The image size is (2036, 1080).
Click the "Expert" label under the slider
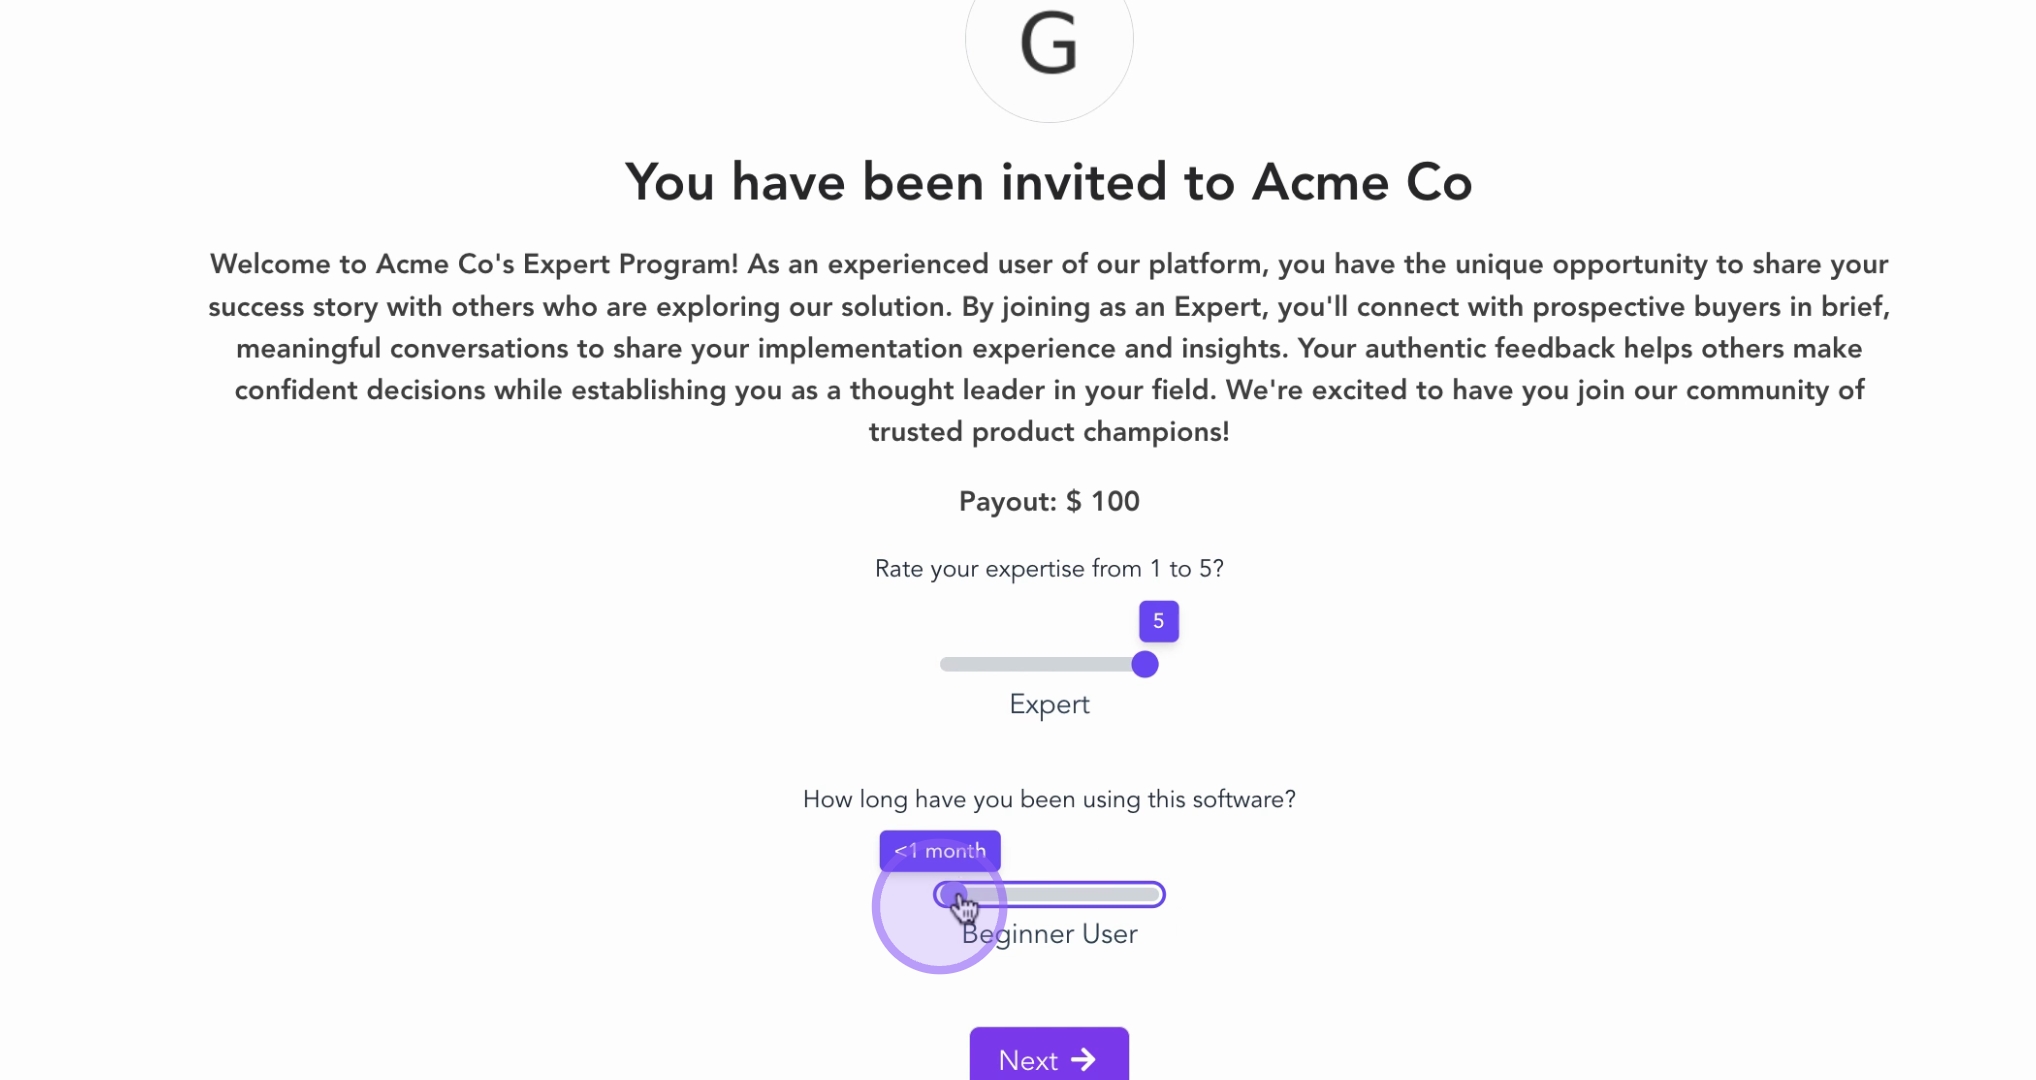[x=1048, y=704]
